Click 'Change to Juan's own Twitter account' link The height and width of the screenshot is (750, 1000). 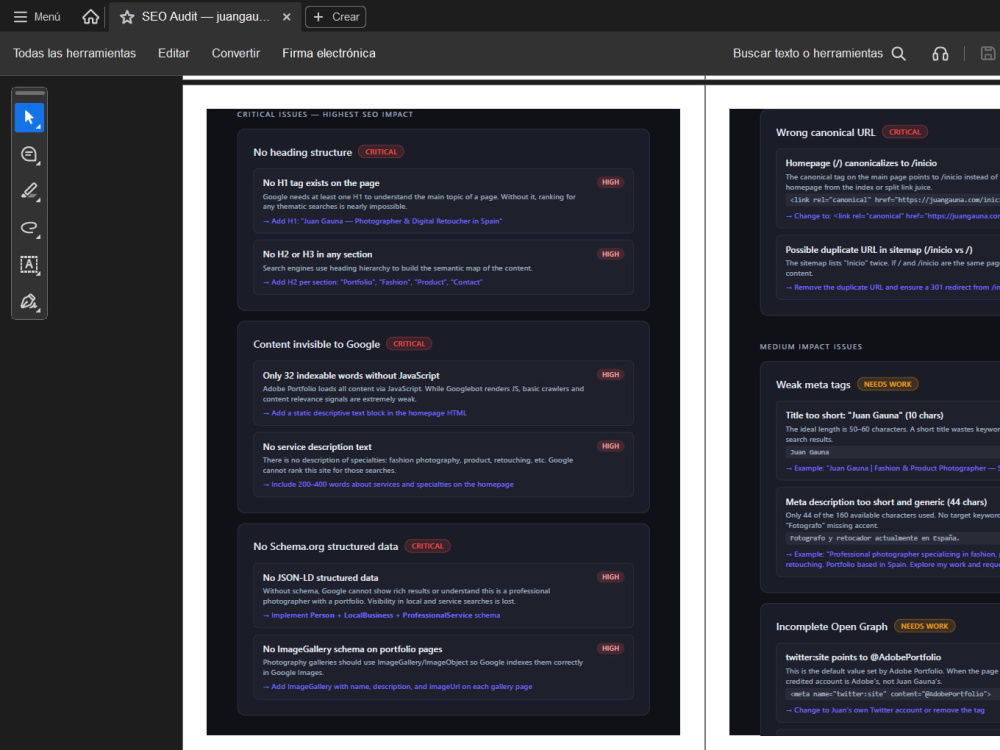(885, 710)
